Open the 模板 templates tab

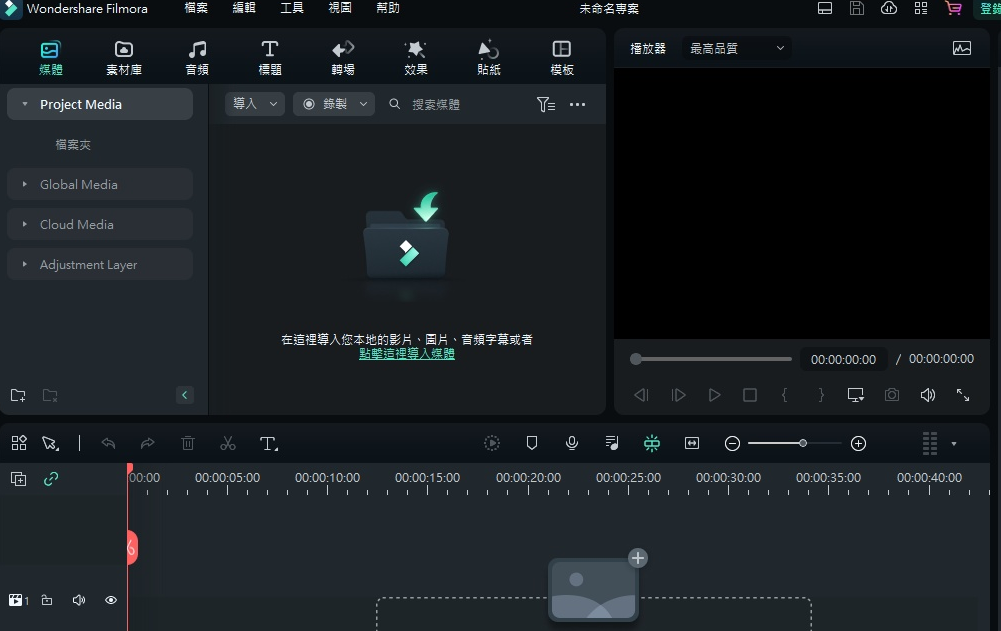562,57
